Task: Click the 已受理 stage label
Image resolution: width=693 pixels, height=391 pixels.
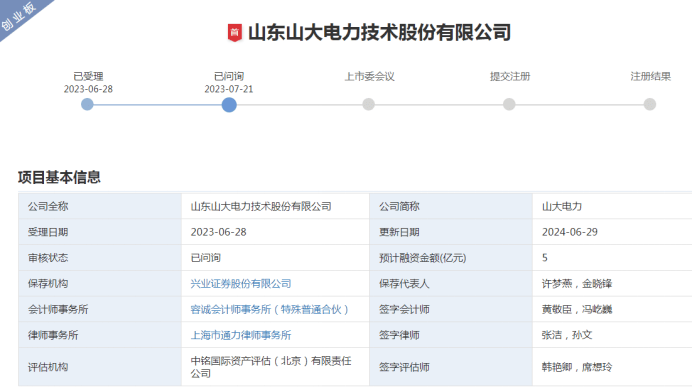Action: (88, 76)
